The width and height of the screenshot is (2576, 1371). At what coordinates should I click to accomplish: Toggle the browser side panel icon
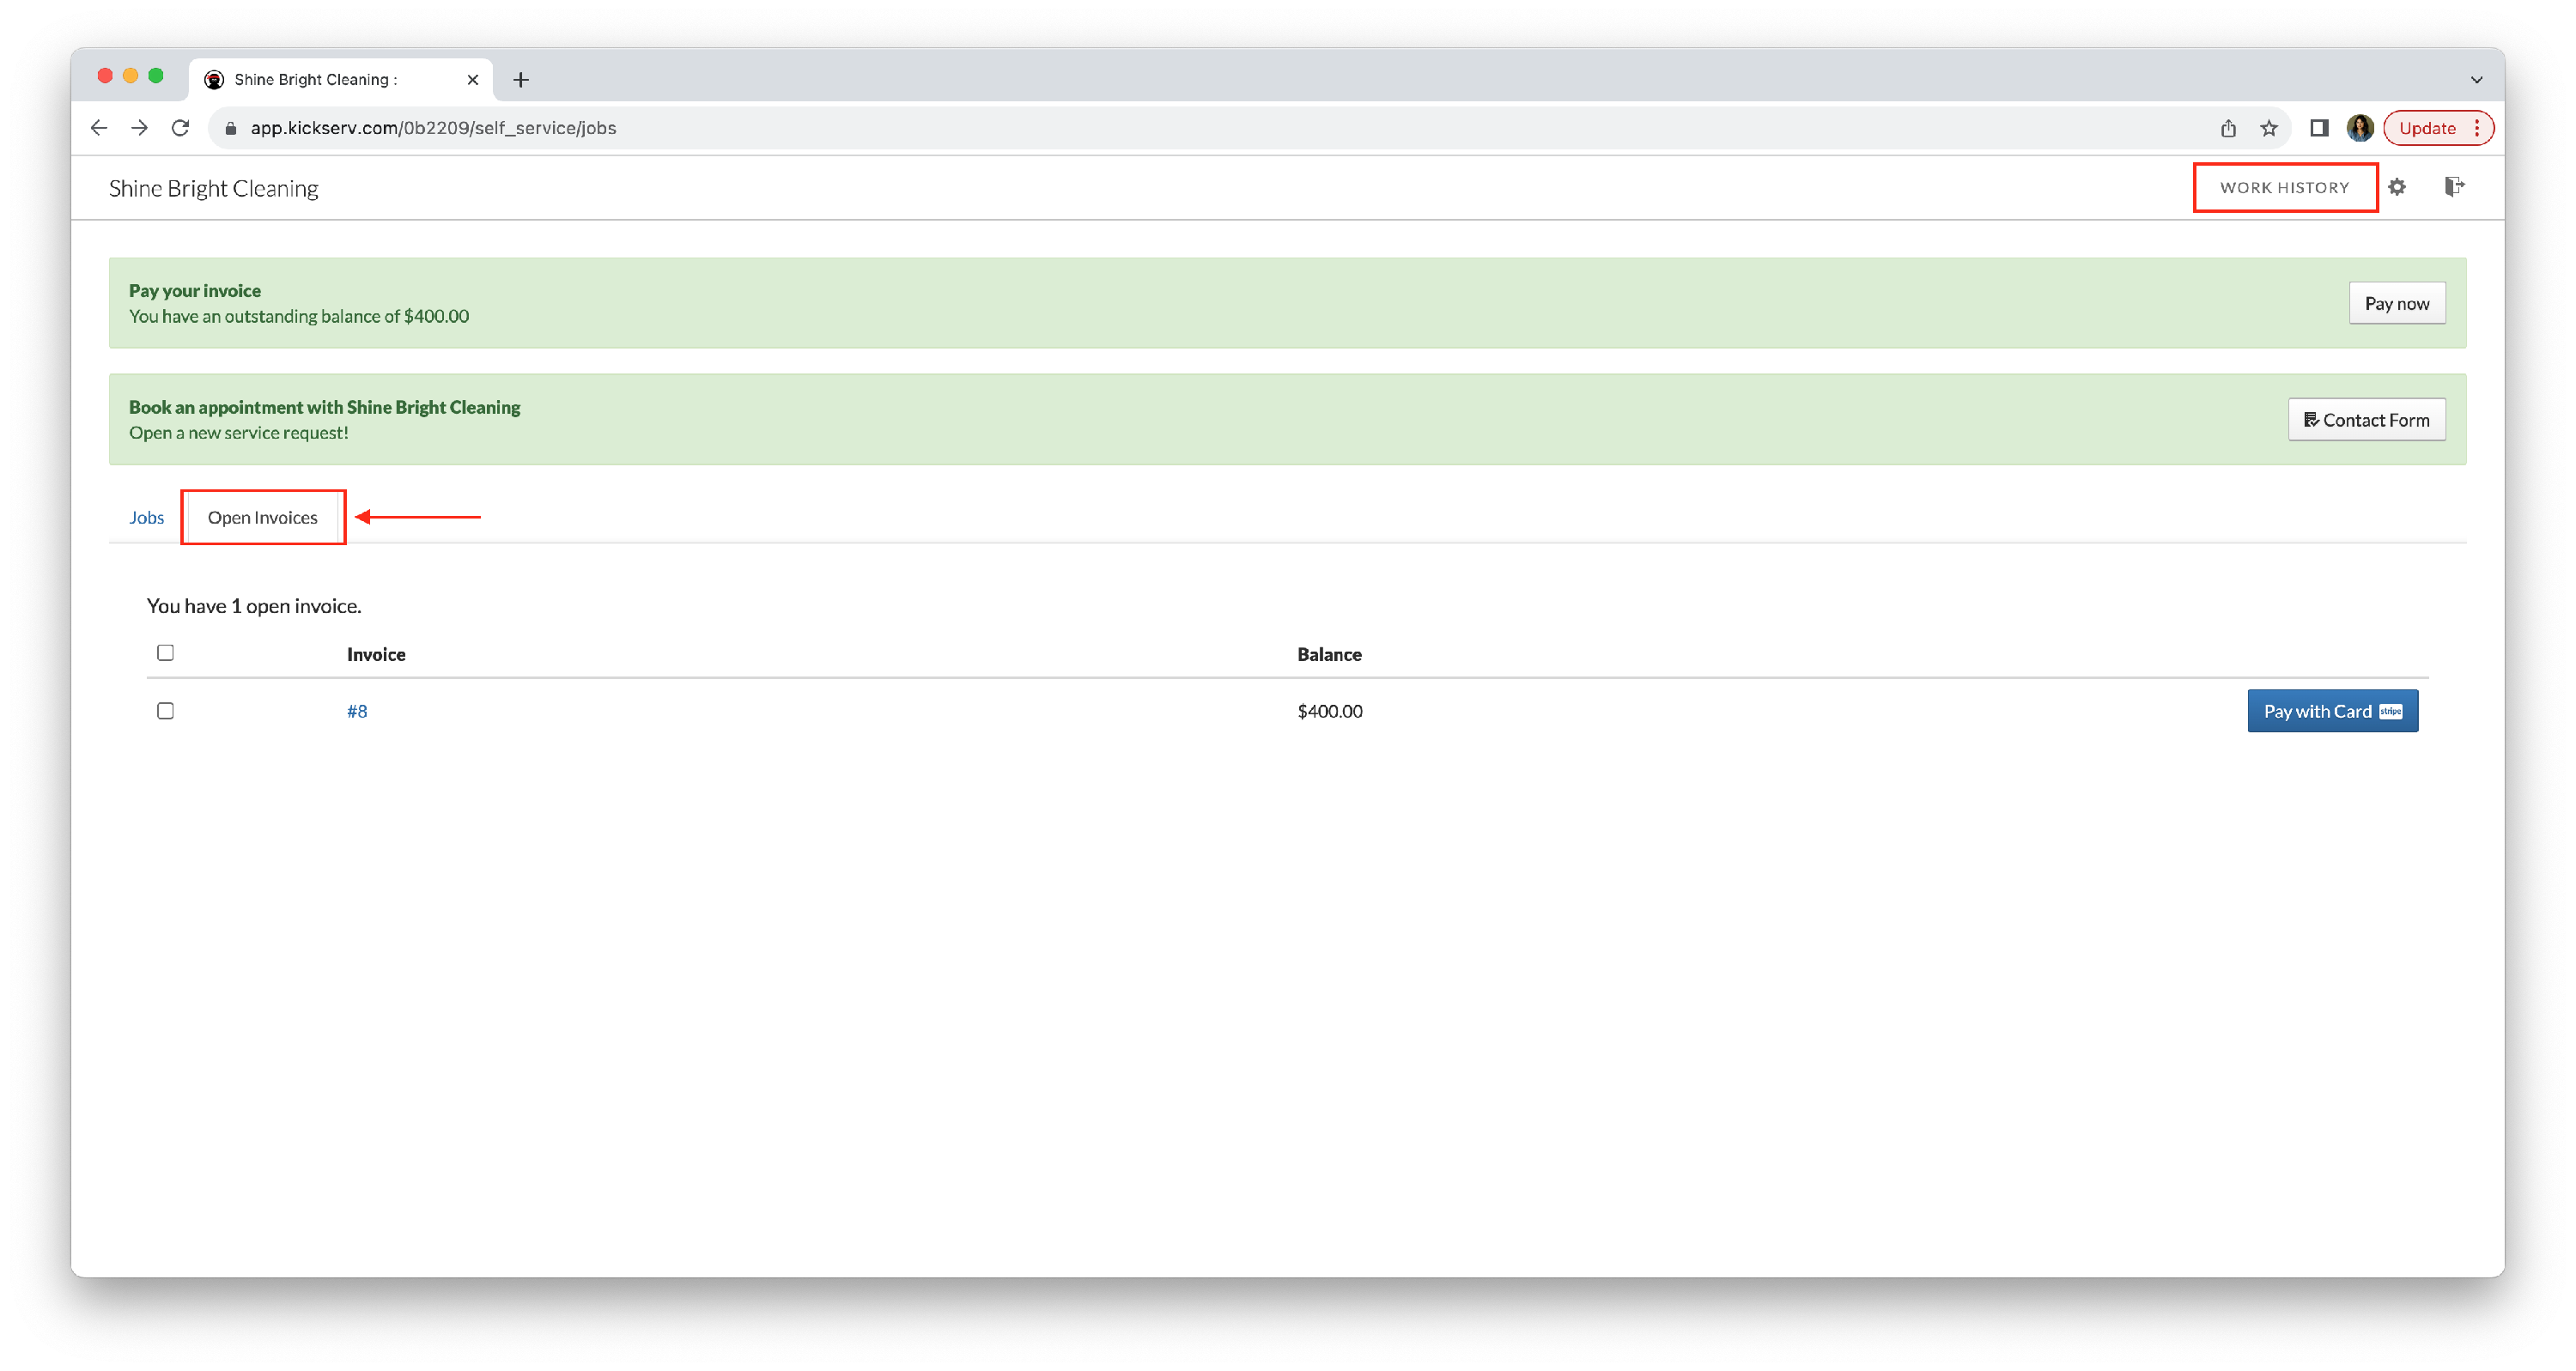(2318, 128)
